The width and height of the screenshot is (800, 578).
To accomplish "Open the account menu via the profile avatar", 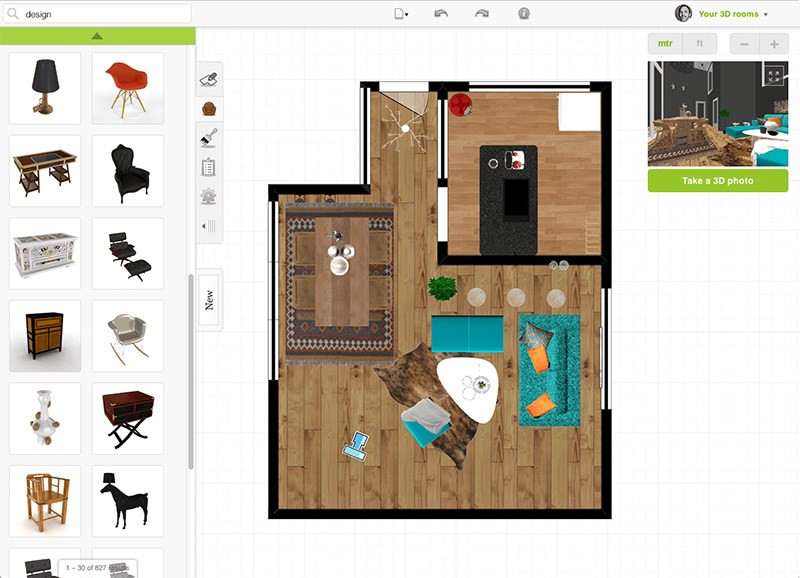I will 683,13.
